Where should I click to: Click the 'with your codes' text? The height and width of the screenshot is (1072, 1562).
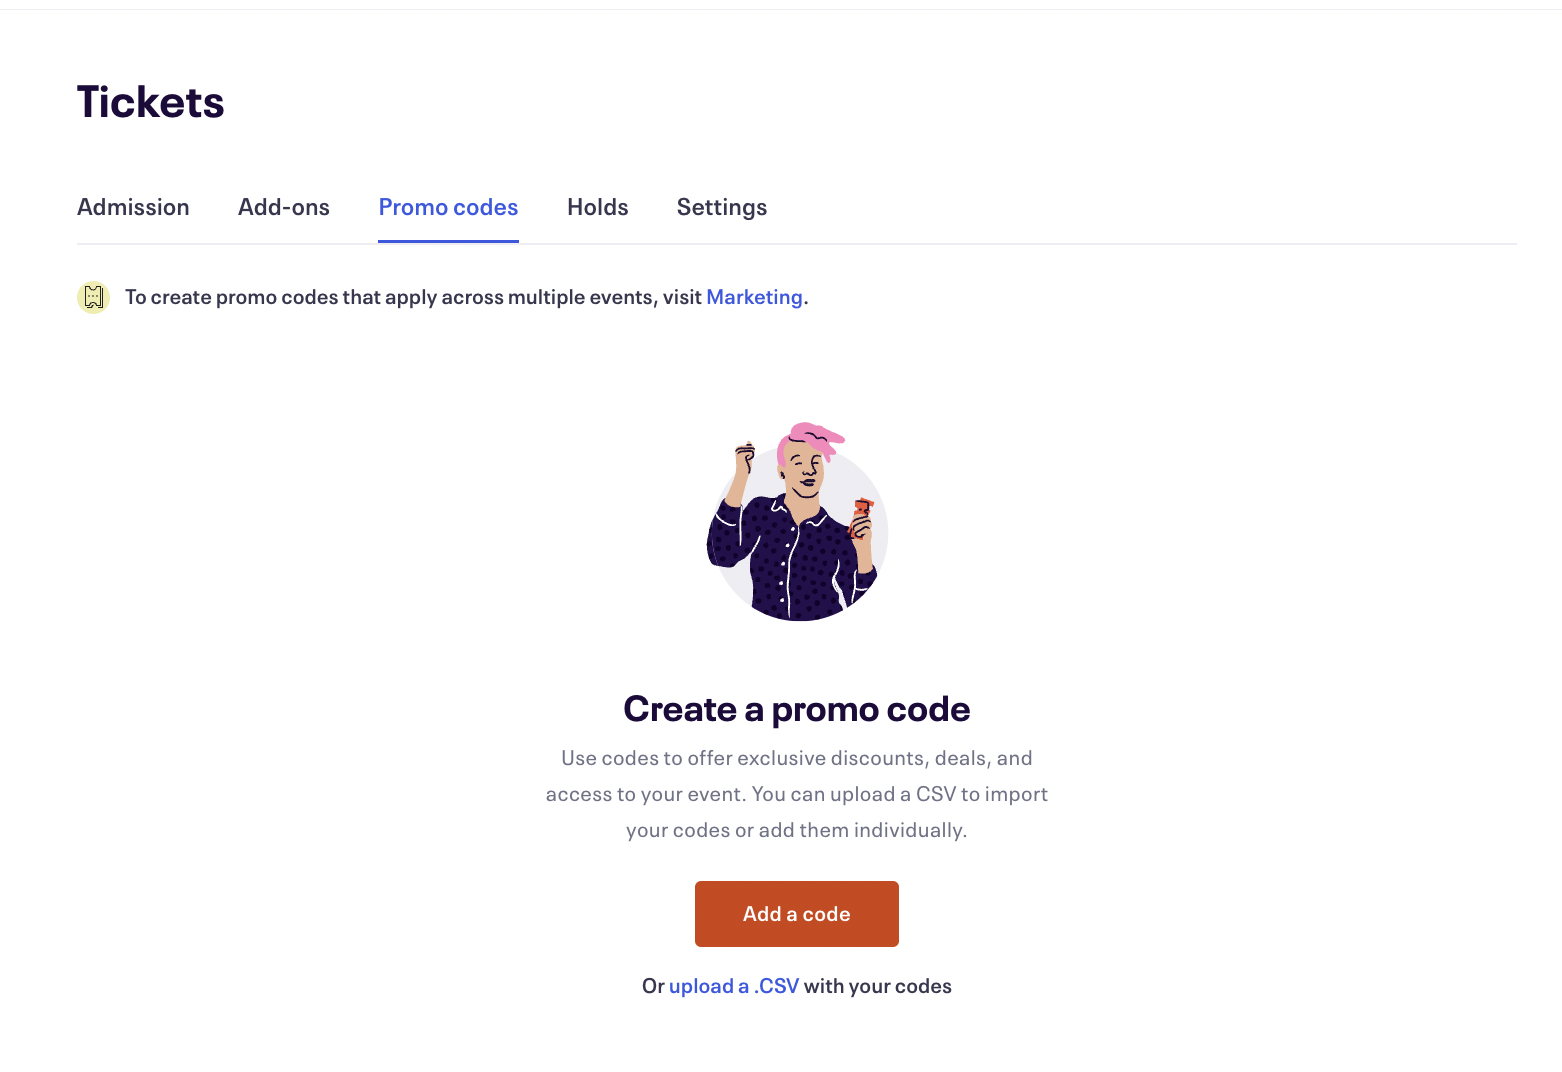[878, 986]
